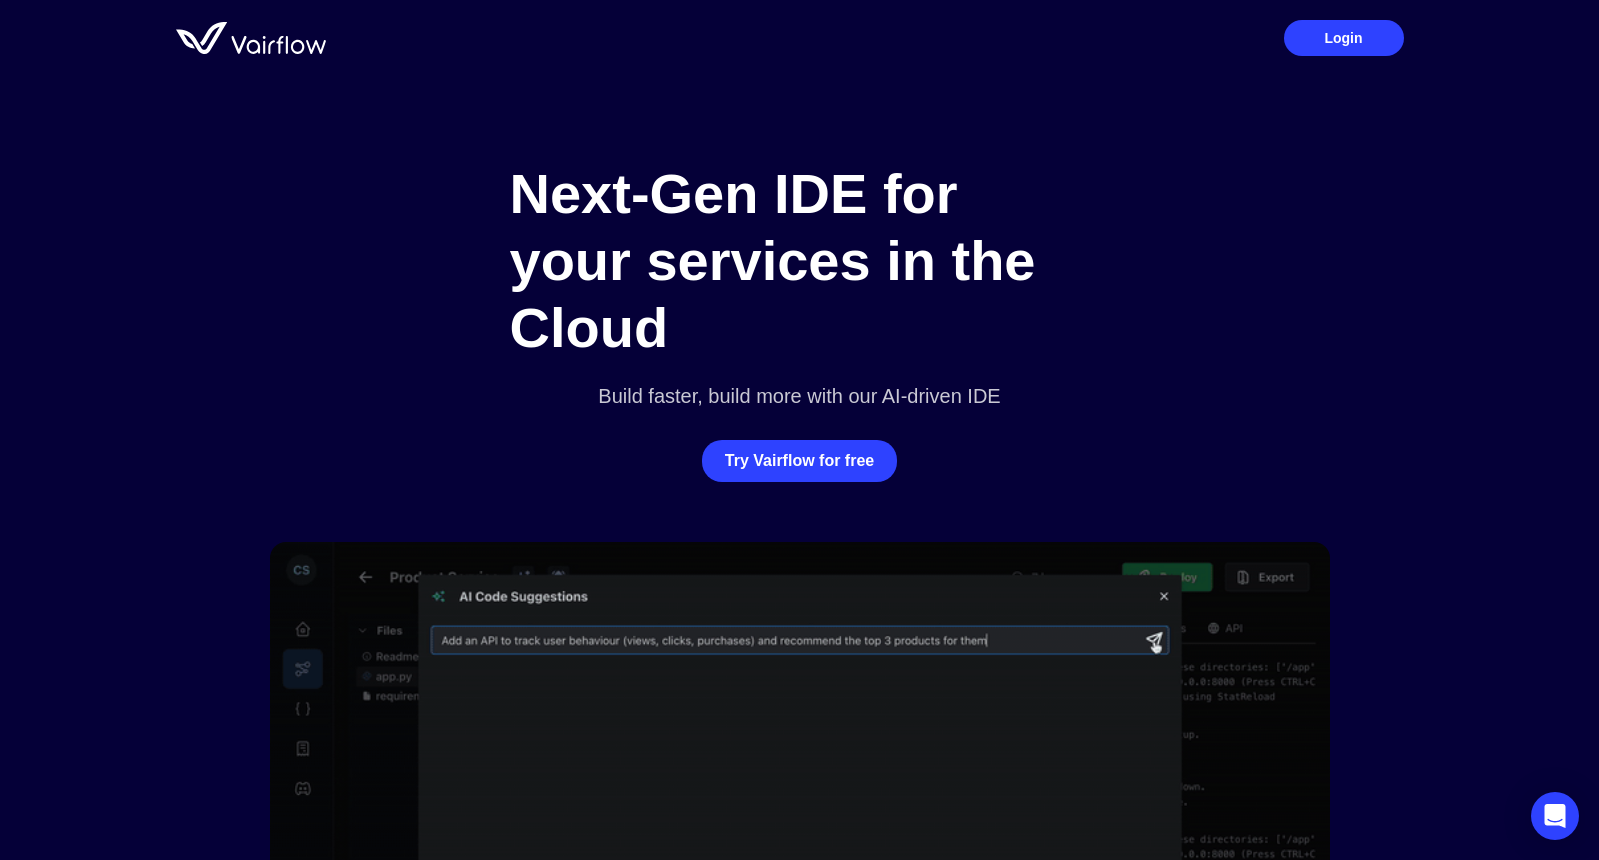Select the app.py file
Viewport: 1599px width, 860px height.
[x=393, y=677]
